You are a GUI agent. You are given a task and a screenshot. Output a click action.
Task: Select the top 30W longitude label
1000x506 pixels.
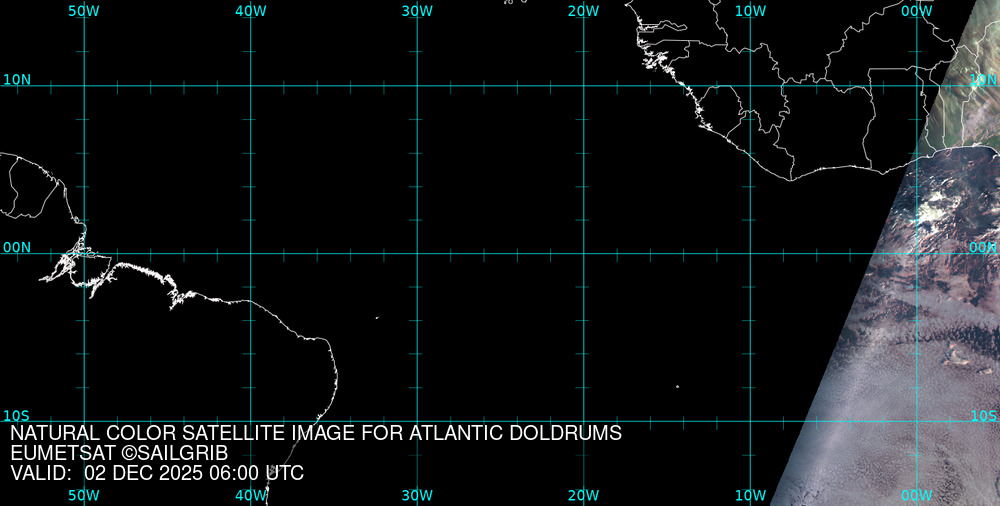pyautogui.click(x=417, y=10)
